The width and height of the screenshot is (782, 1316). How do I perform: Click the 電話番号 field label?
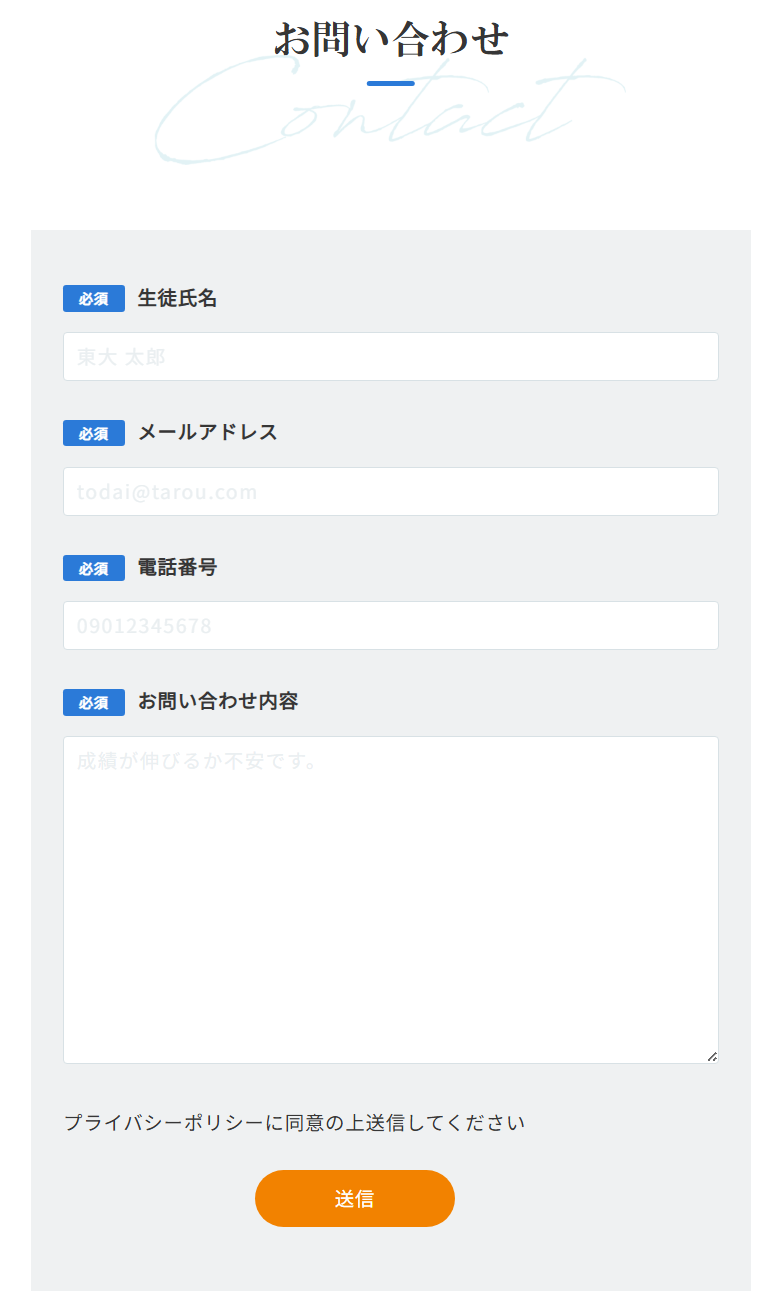[177, 567]
